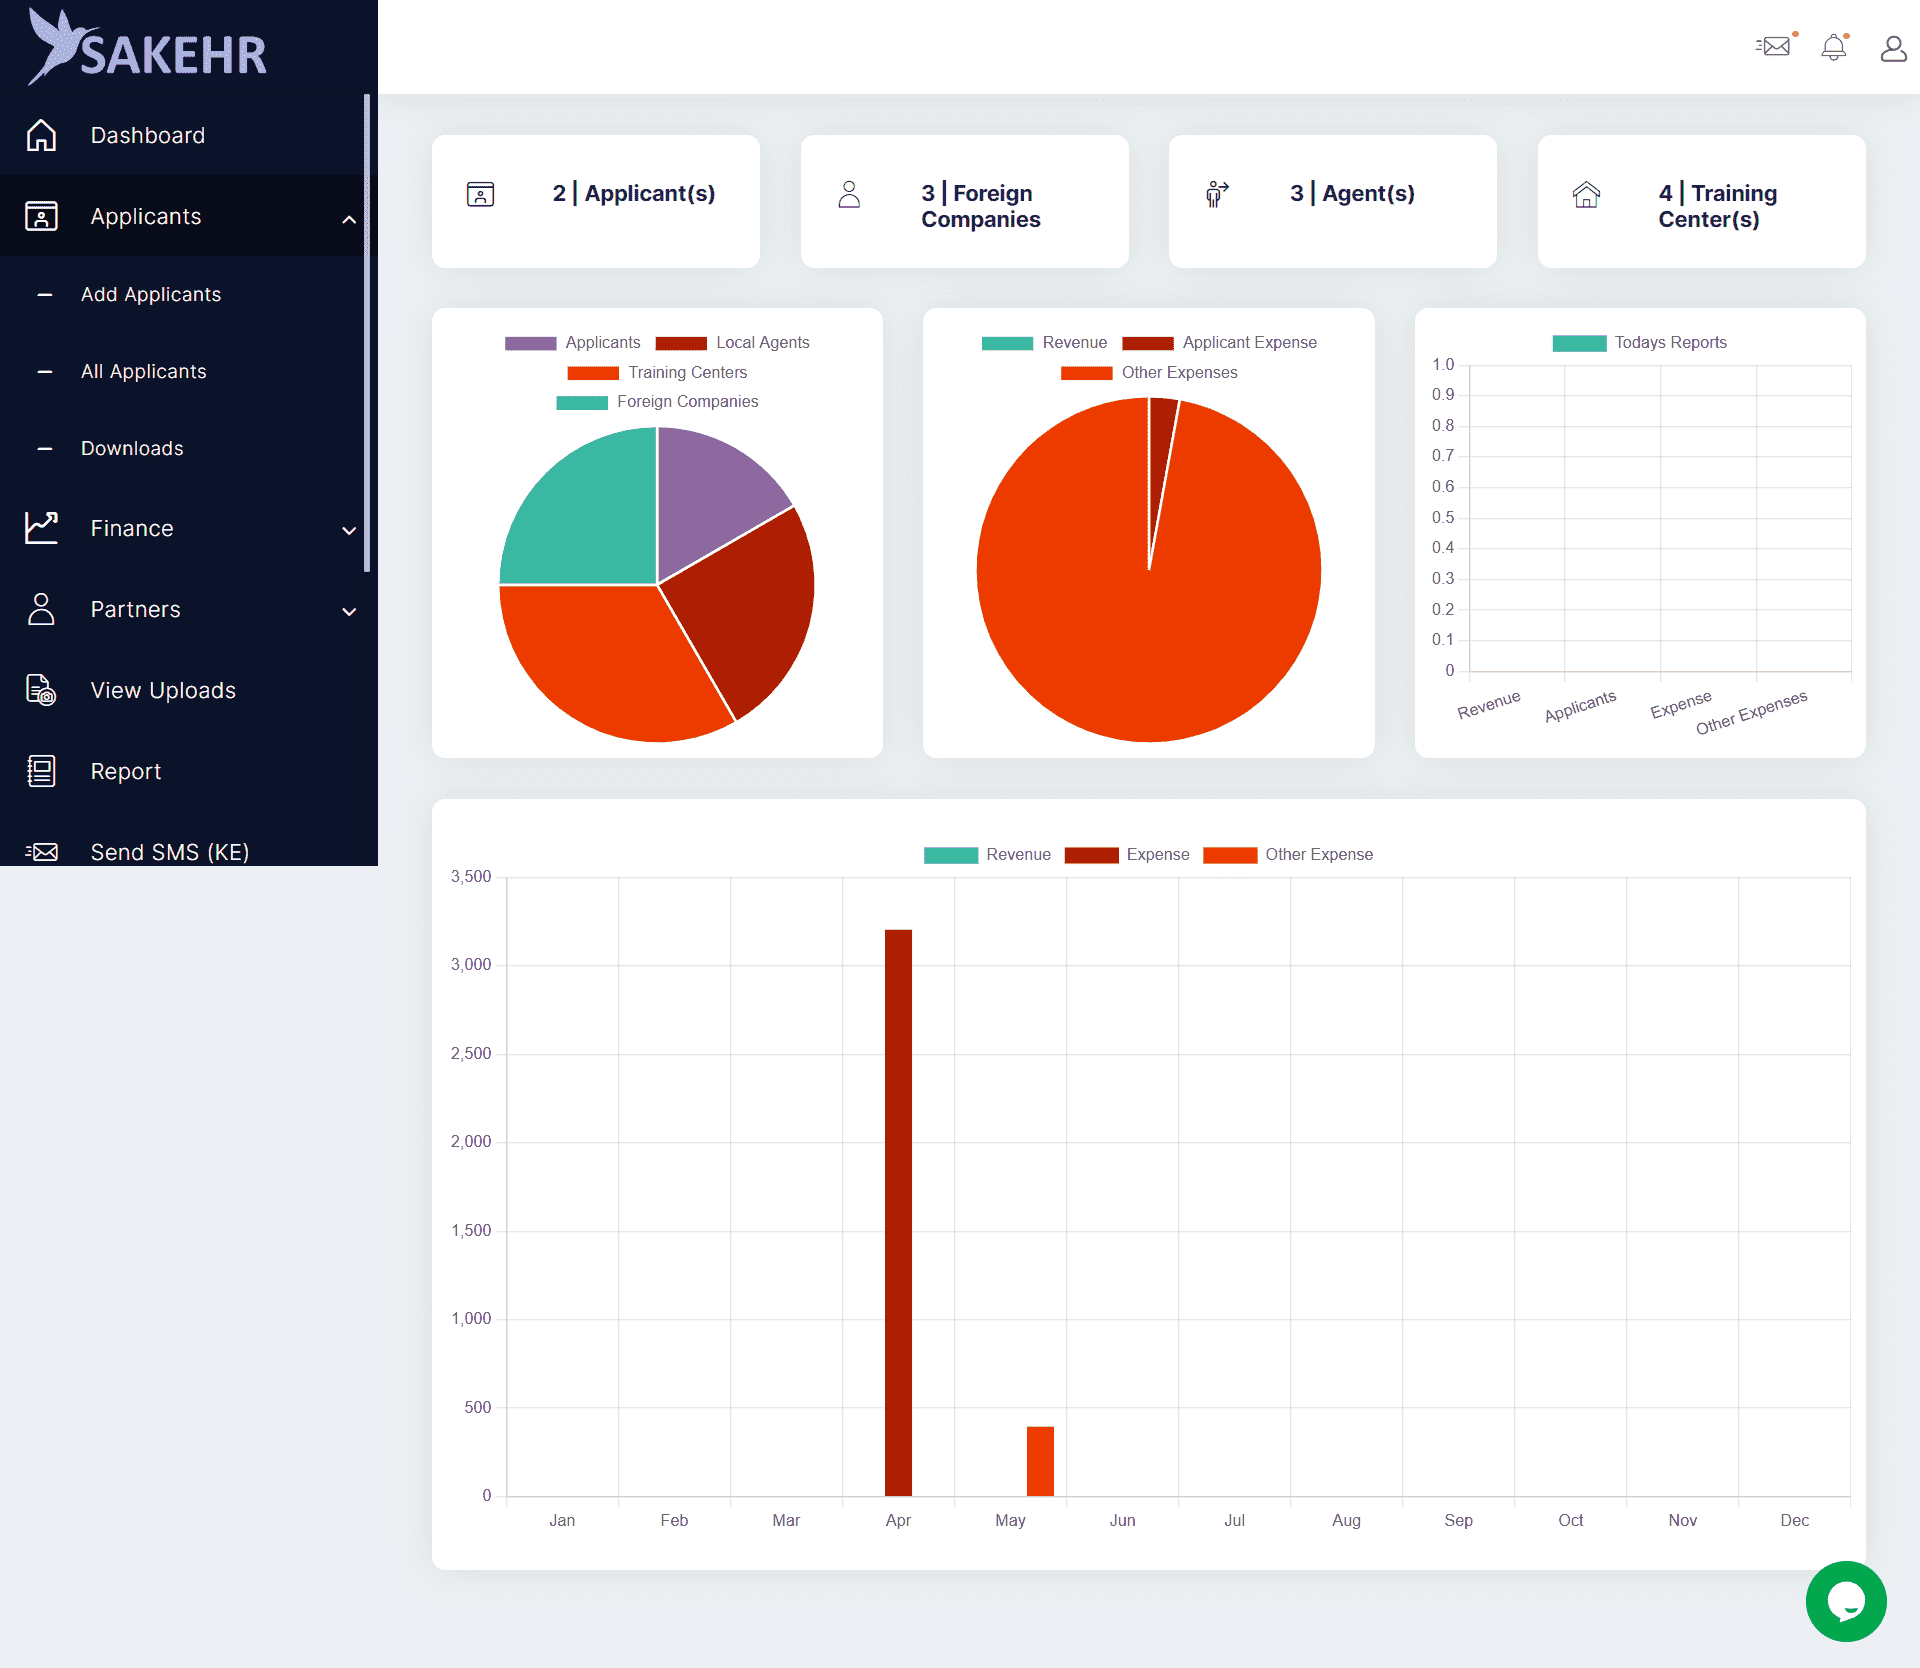
Task: Expand the Finance menu chevron
Action: (x=349, y=530)
